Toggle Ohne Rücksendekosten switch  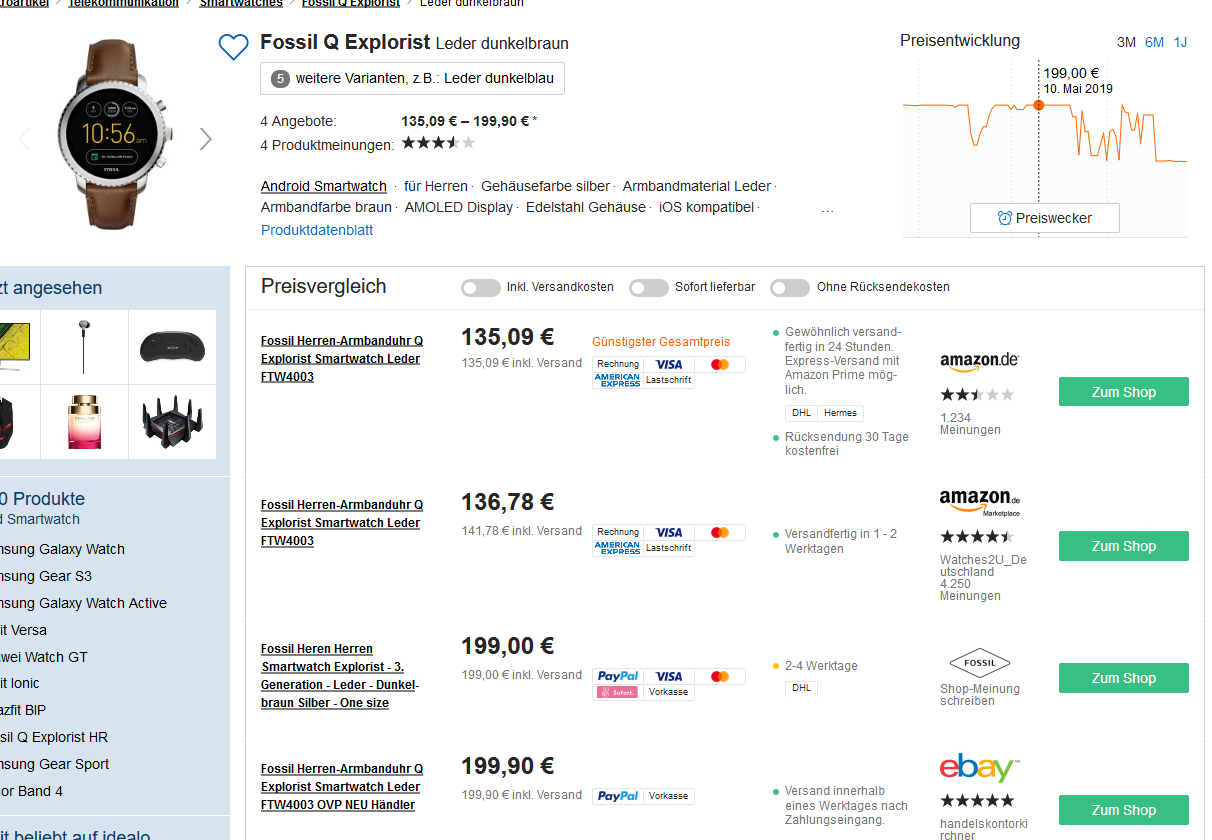[790, 288]
